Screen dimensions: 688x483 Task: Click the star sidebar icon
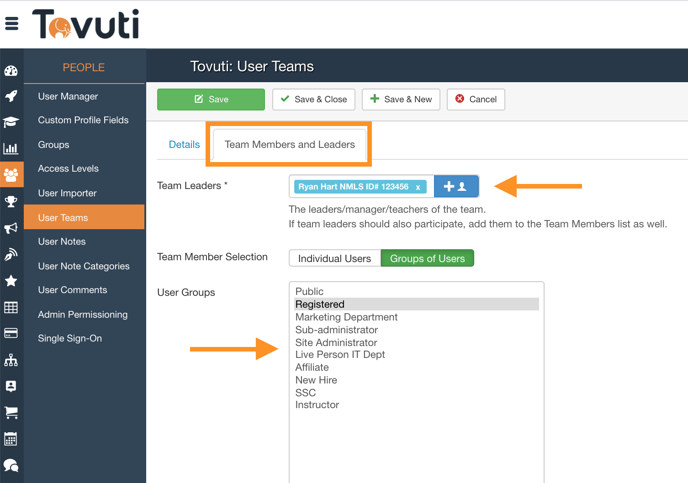11,281
